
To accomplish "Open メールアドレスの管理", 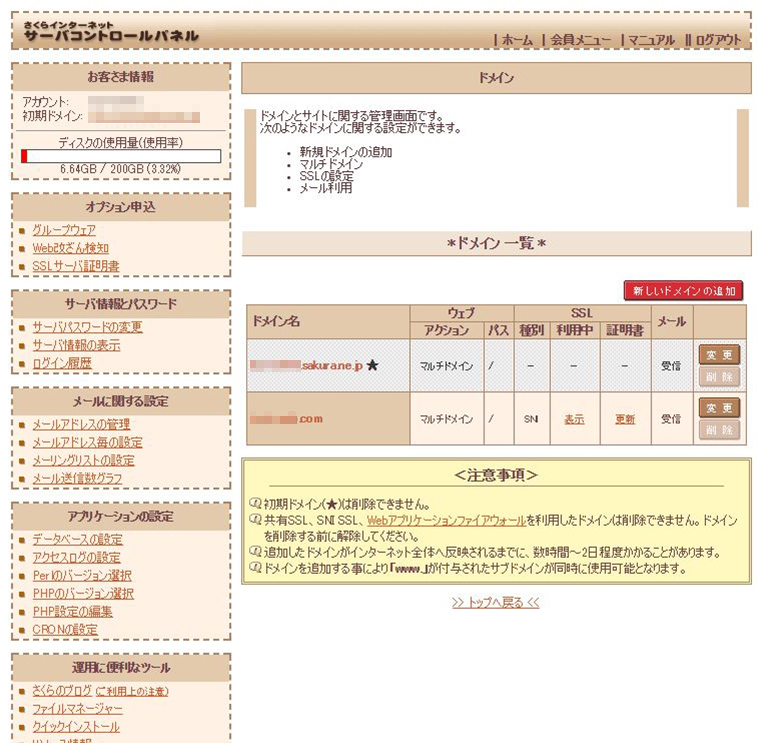I will coord(81,424).
